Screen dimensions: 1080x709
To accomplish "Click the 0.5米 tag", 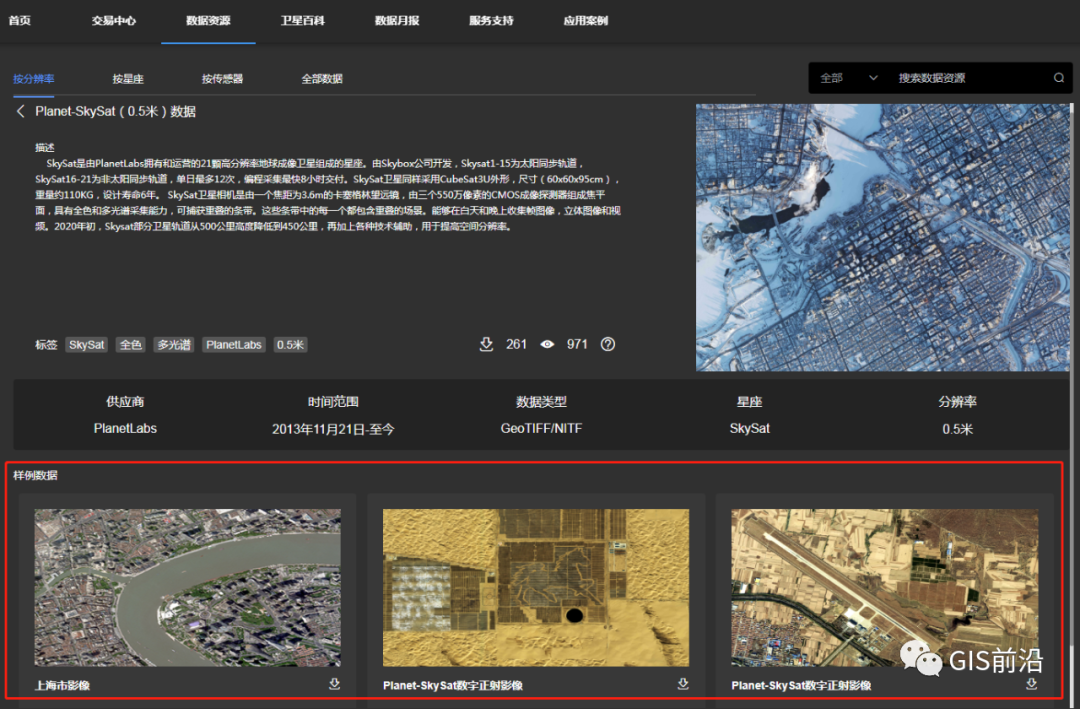I will (x=290, y=345).
